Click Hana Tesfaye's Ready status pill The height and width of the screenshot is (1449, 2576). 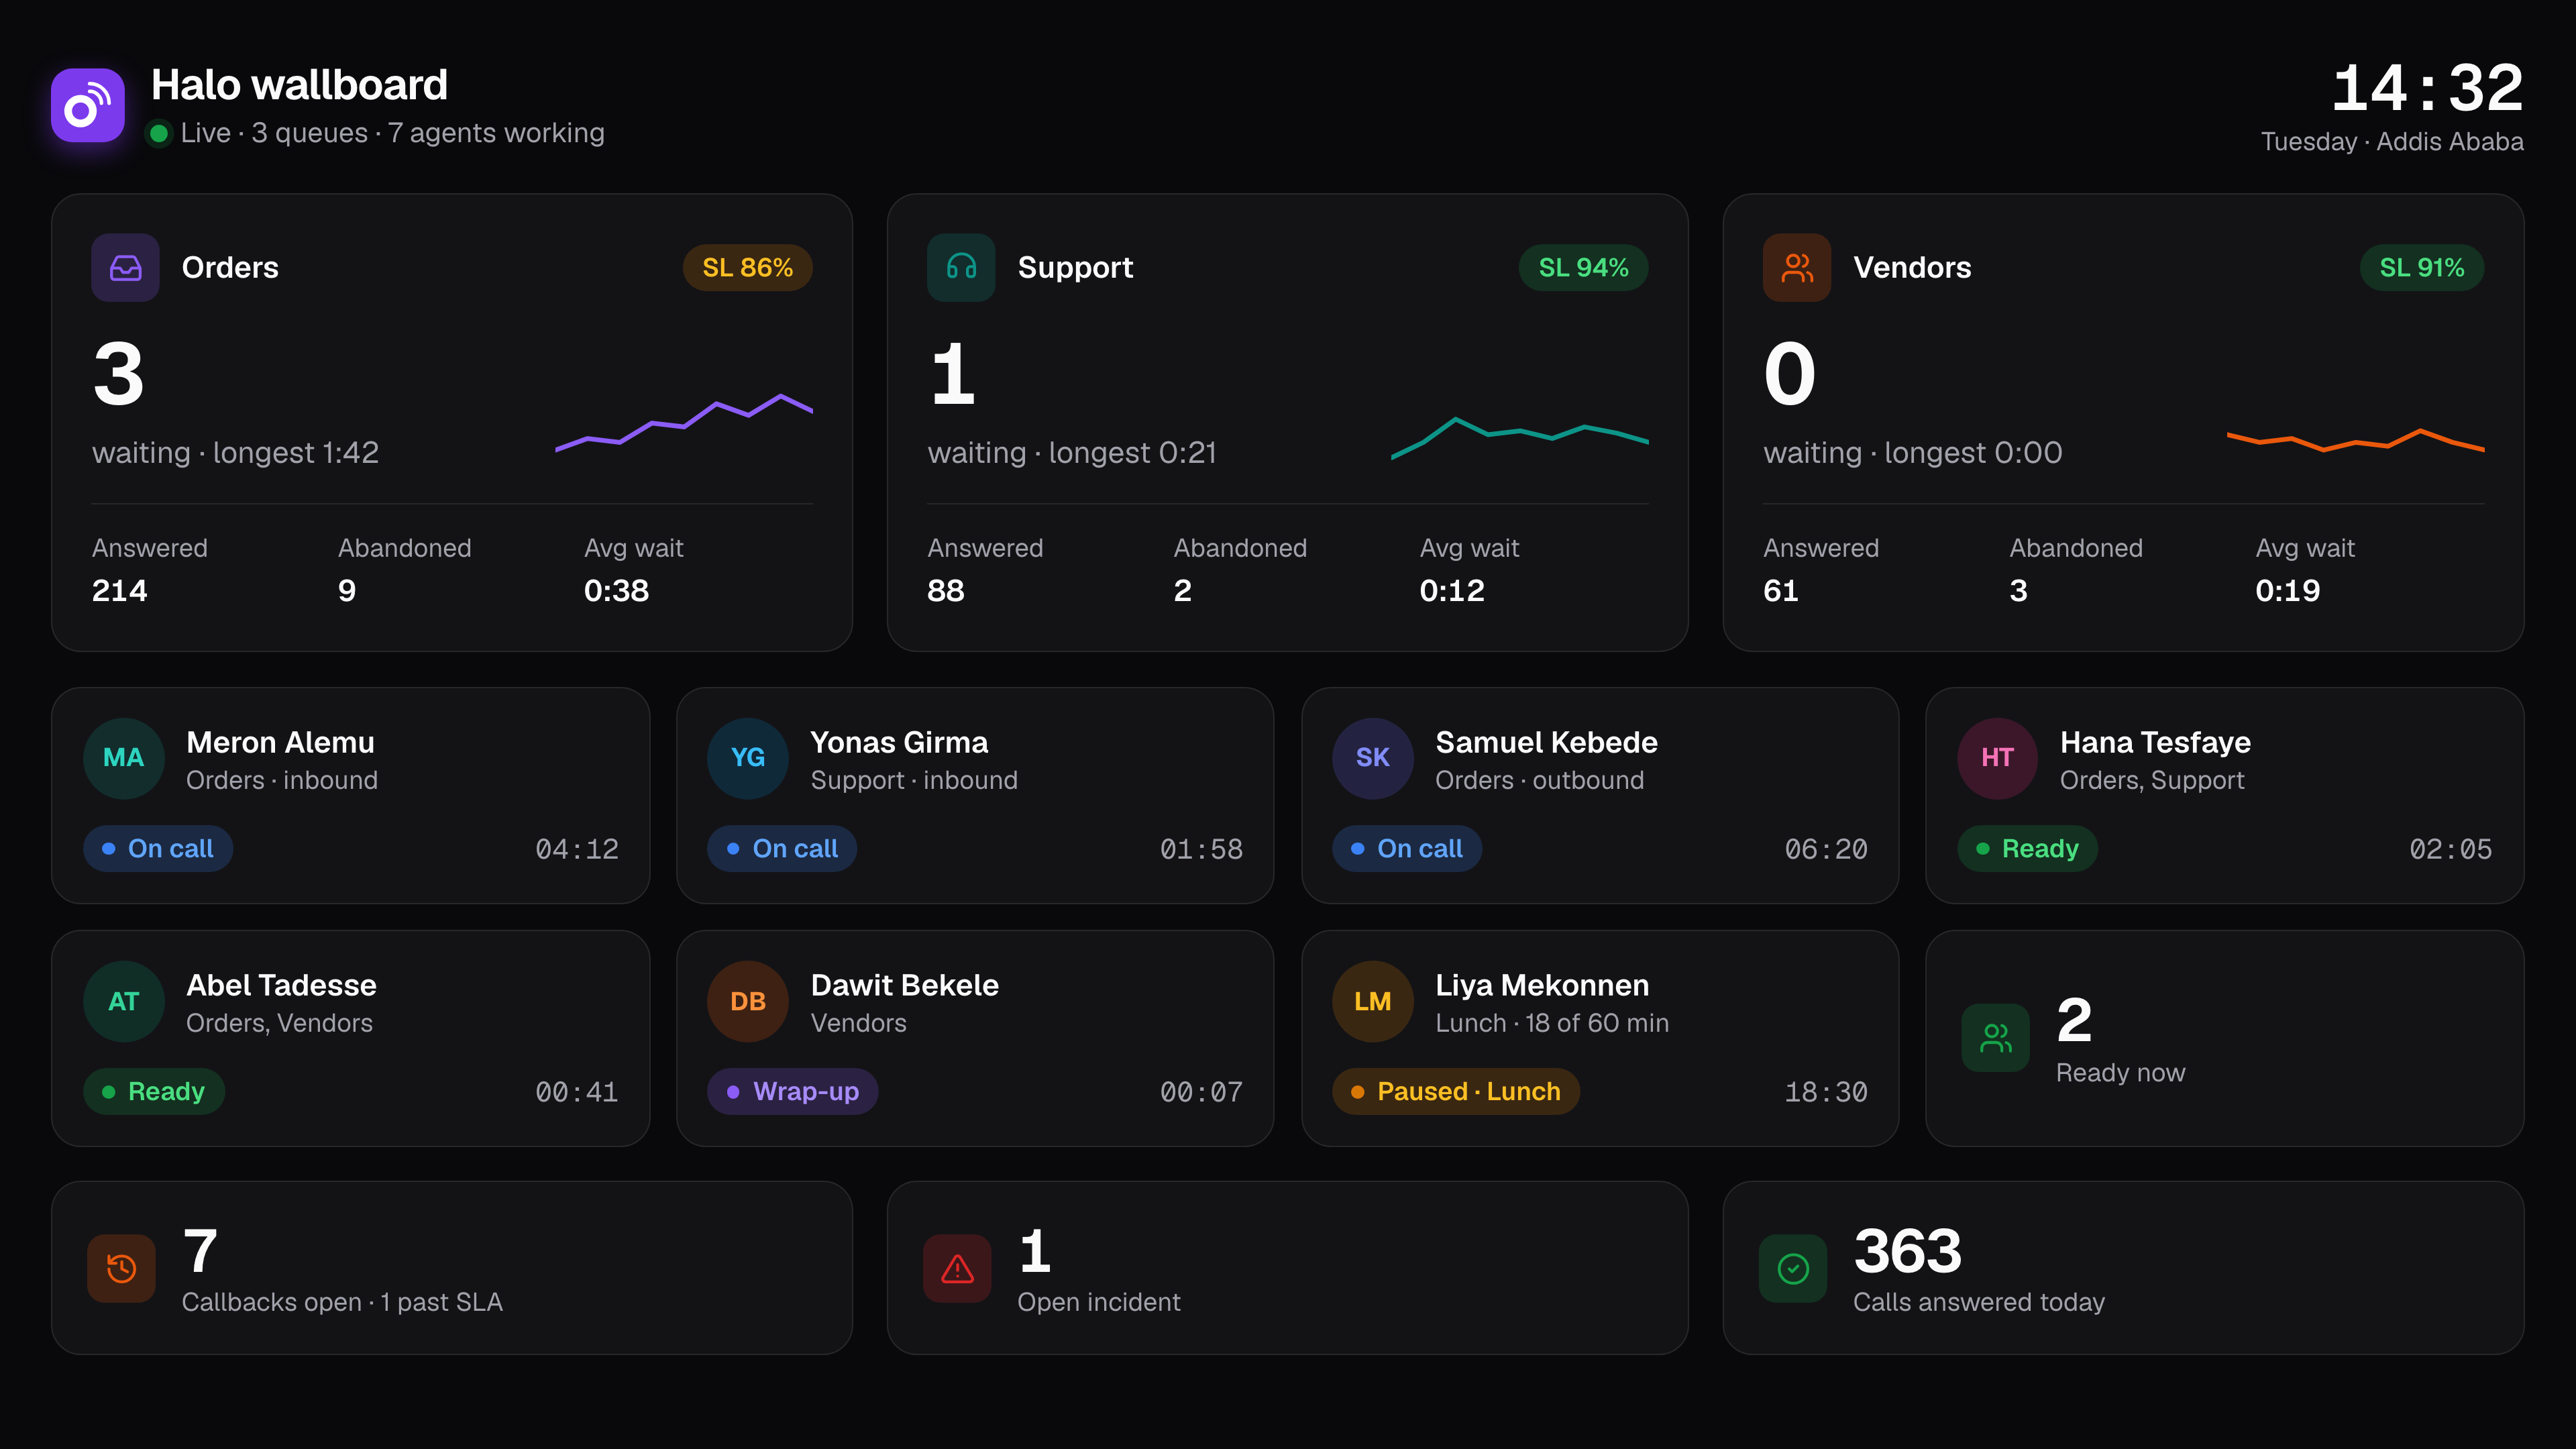2027,848
